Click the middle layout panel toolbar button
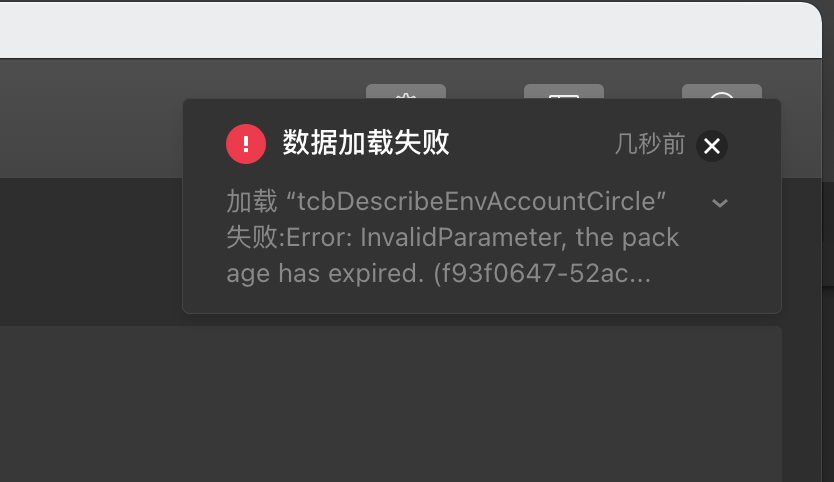The image size is (834, 482). point(564,91)
